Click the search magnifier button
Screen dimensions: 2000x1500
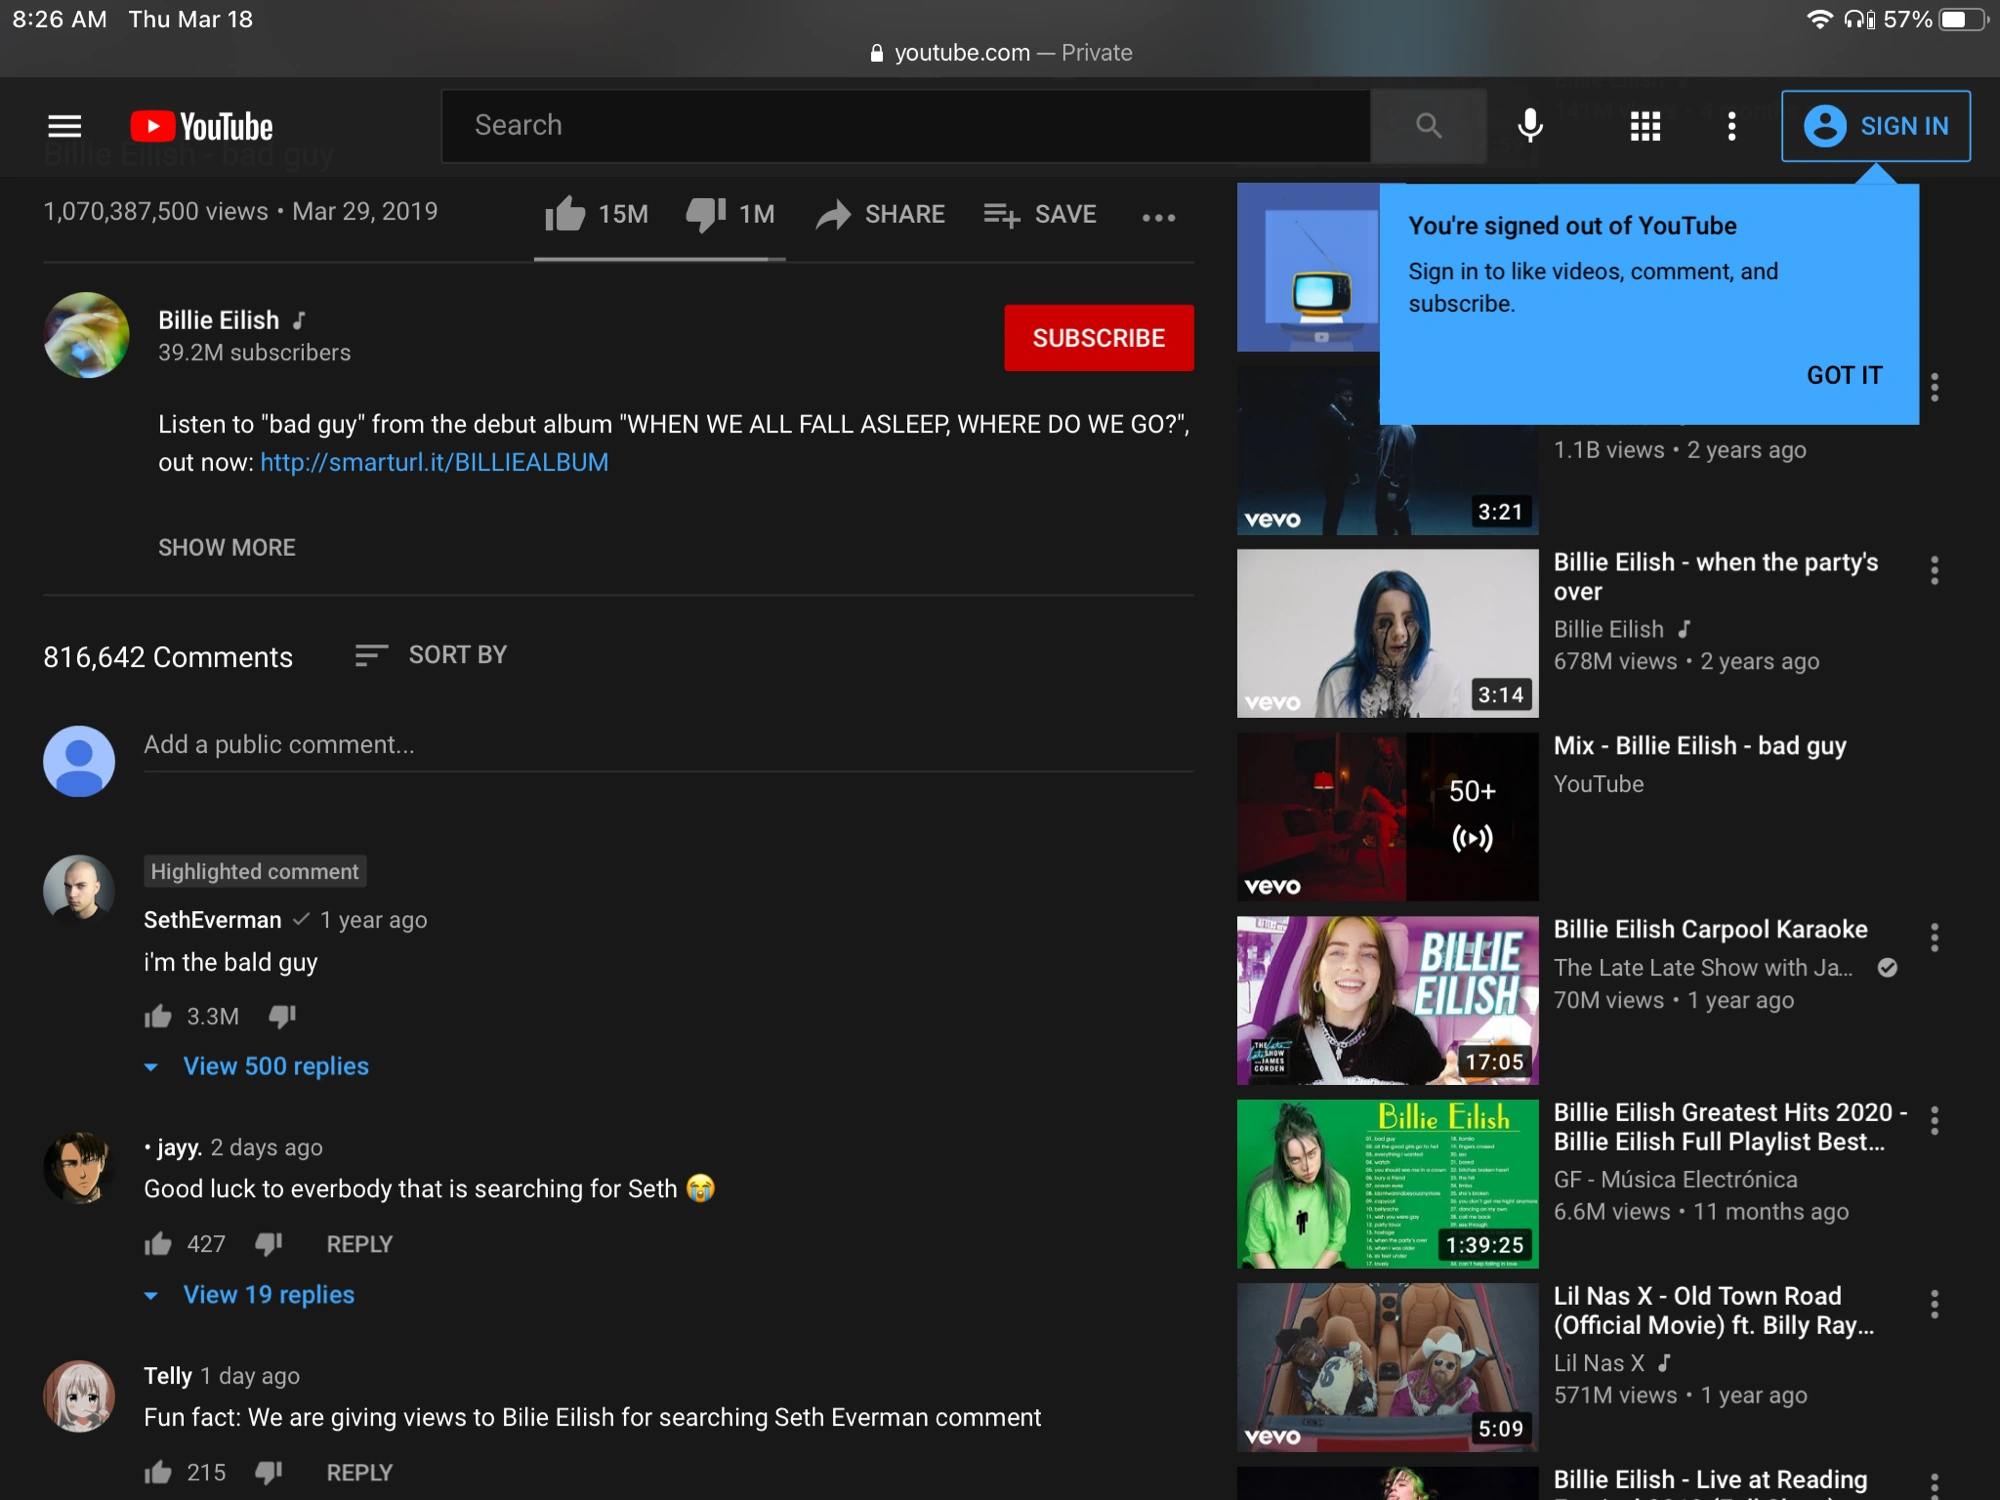[1428, 126]
